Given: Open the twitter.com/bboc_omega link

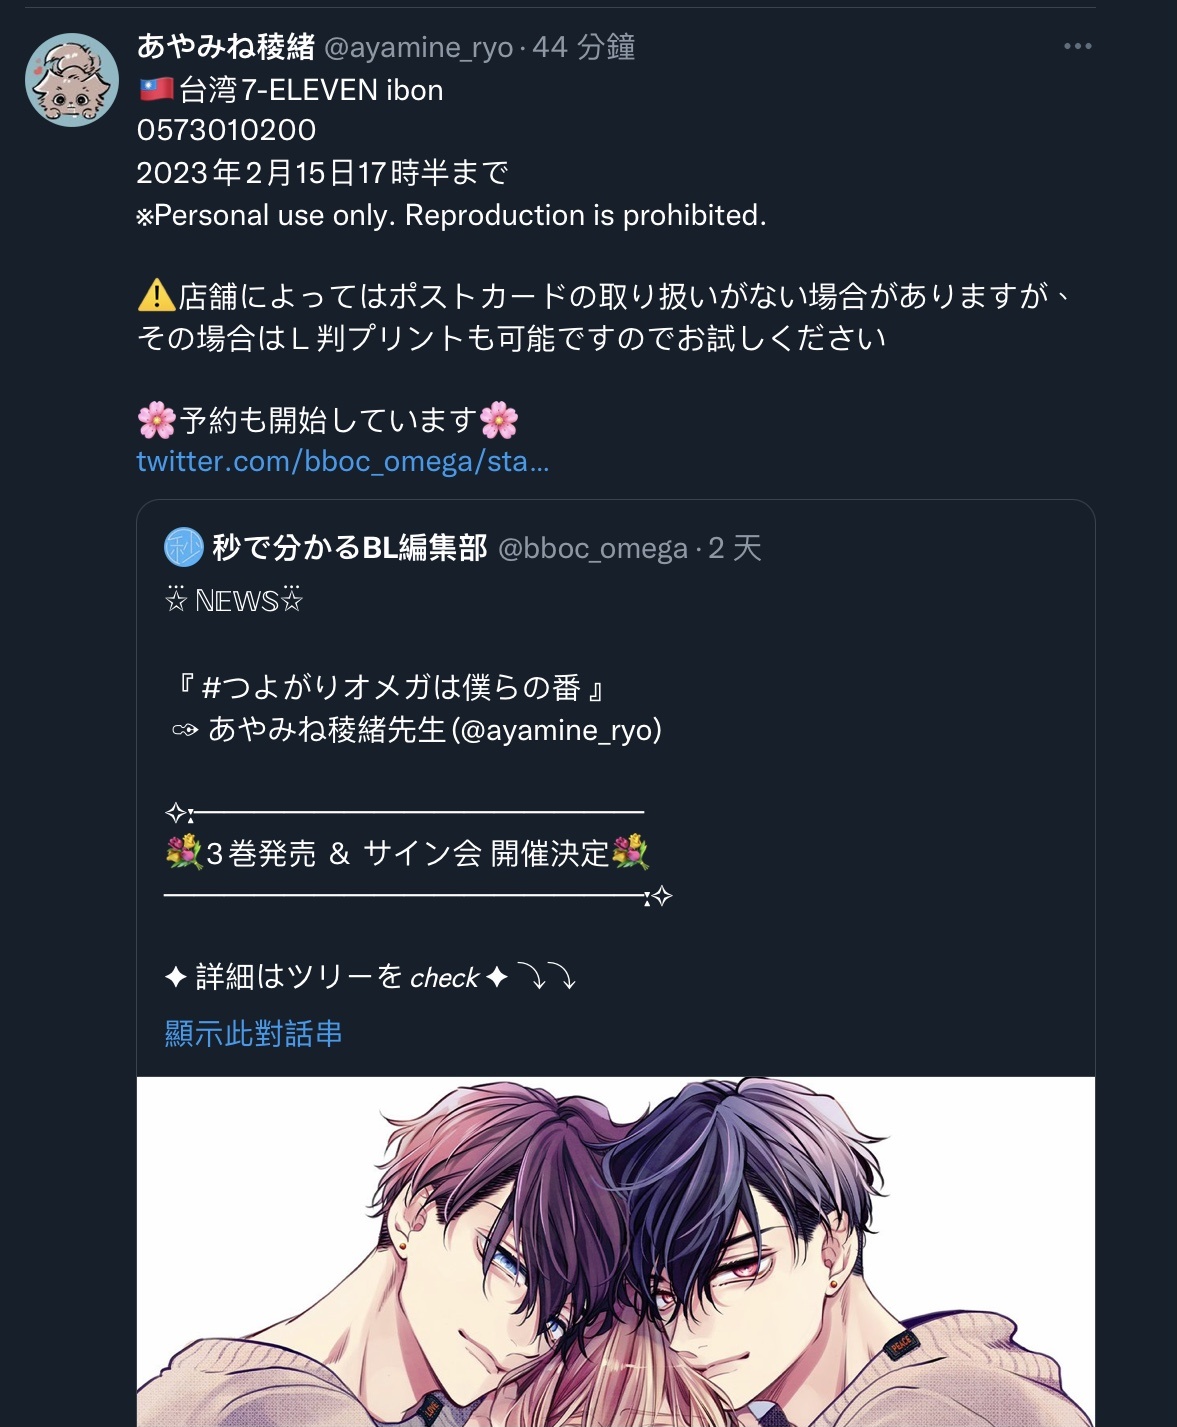Looking at the screenshot, I should pos(343,461).
